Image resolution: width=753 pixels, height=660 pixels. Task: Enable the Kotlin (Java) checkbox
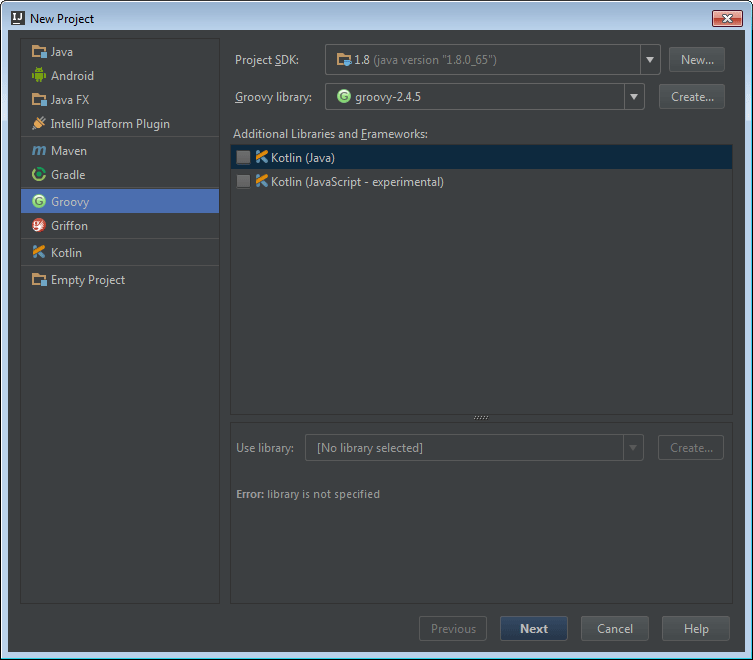(243, 157)
